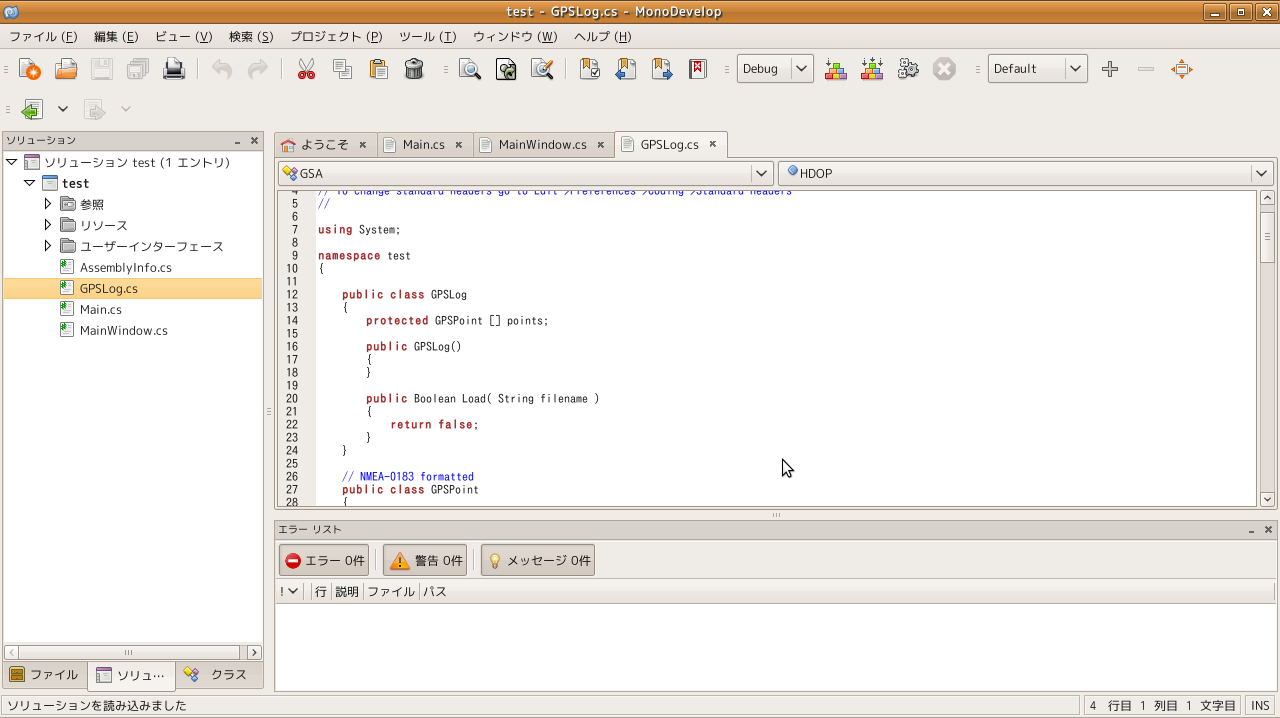1280x718 pixels.
Task: Click the application icon in title bar
Action: tap(10, 12)
